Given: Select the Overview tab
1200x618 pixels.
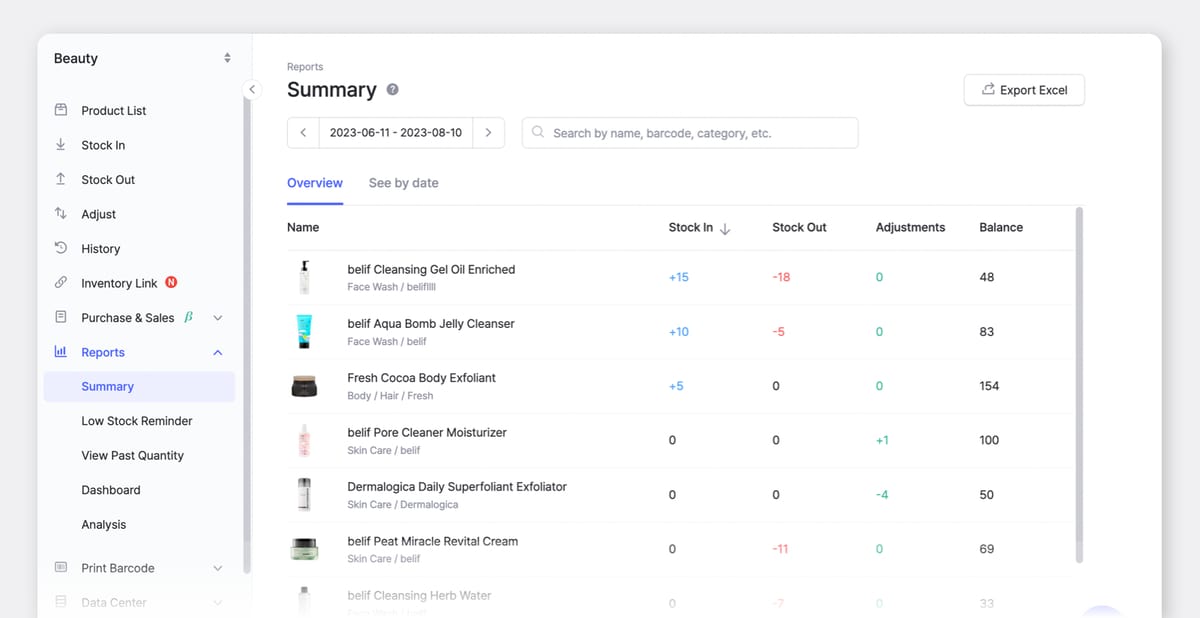Looking at the screenshot, I should coord(314,183).
